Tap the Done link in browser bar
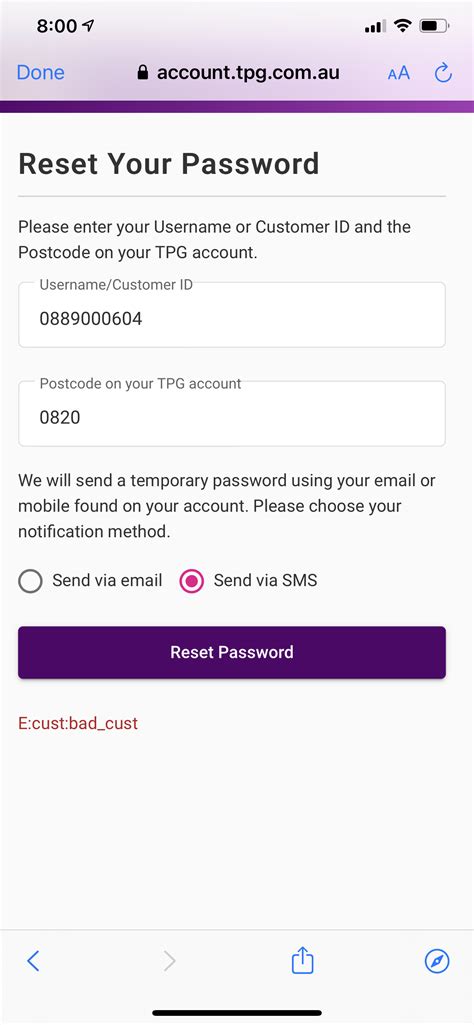474x1025 pixels. point(41,73)
